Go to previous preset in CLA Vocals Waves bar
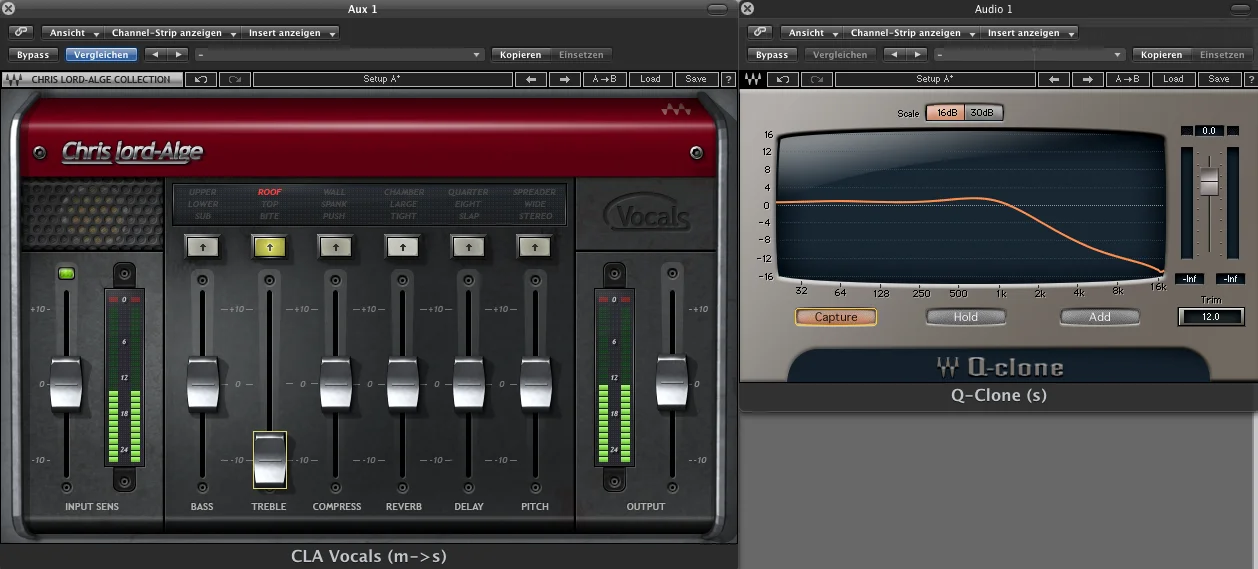The width and height of the screenshot is (1258, 569). [531, 79]
